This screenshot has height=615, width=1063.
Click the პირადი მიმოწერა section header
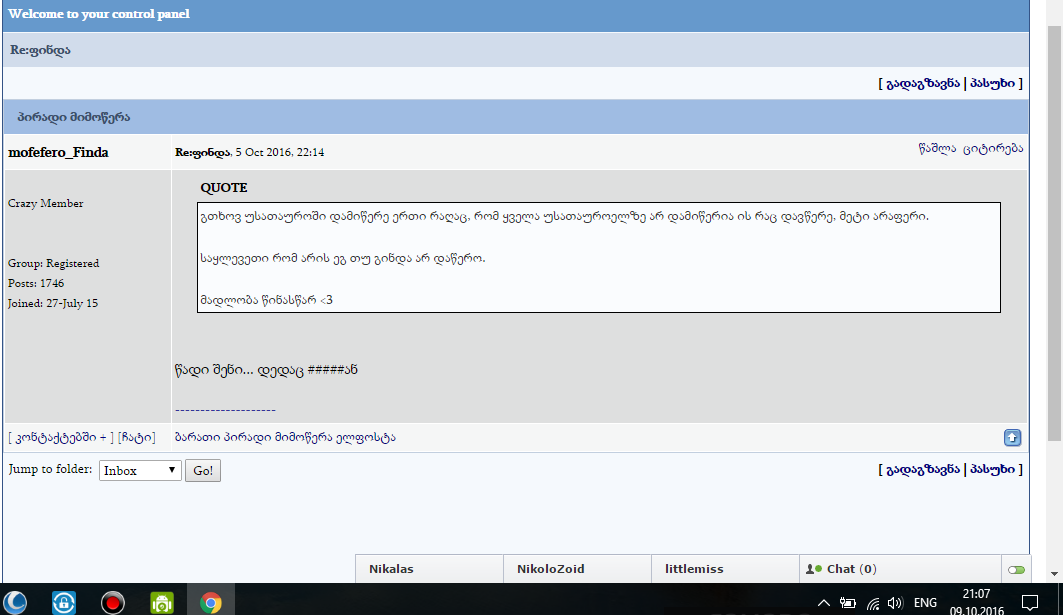point(73,117)
